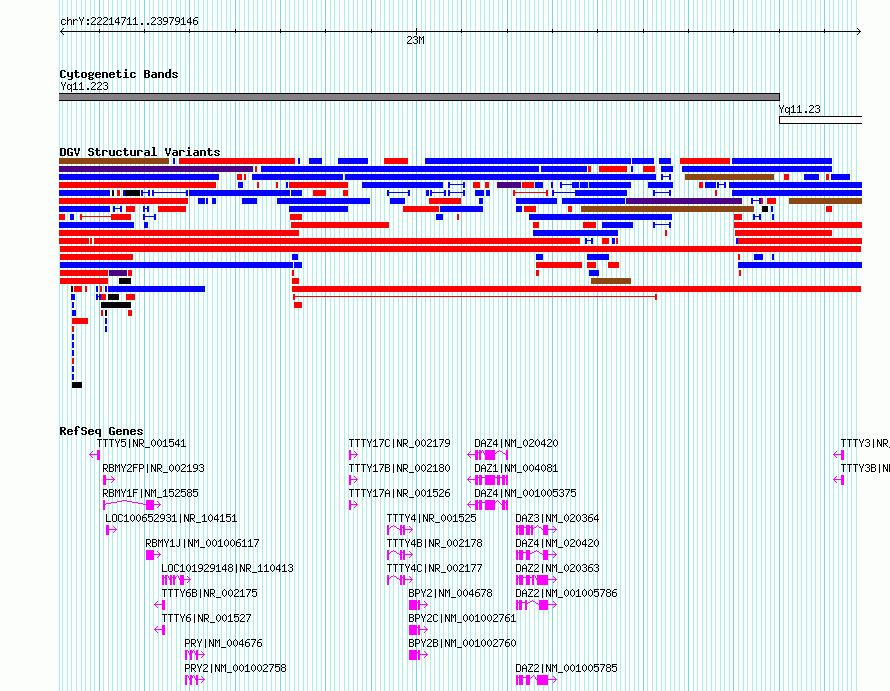Open the RBMY1J|NM_001006117 gene label
The image size is (890, 691).
tap(202, 543)
